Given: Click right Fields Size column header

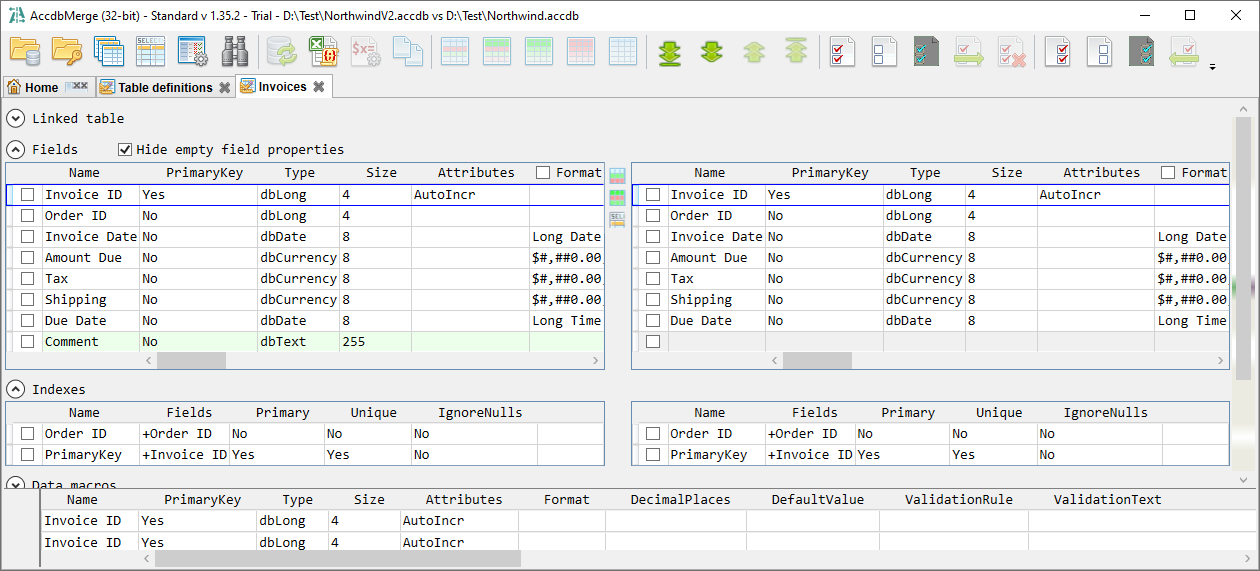Looking at the screenshot, I should tap(1007, 173).
